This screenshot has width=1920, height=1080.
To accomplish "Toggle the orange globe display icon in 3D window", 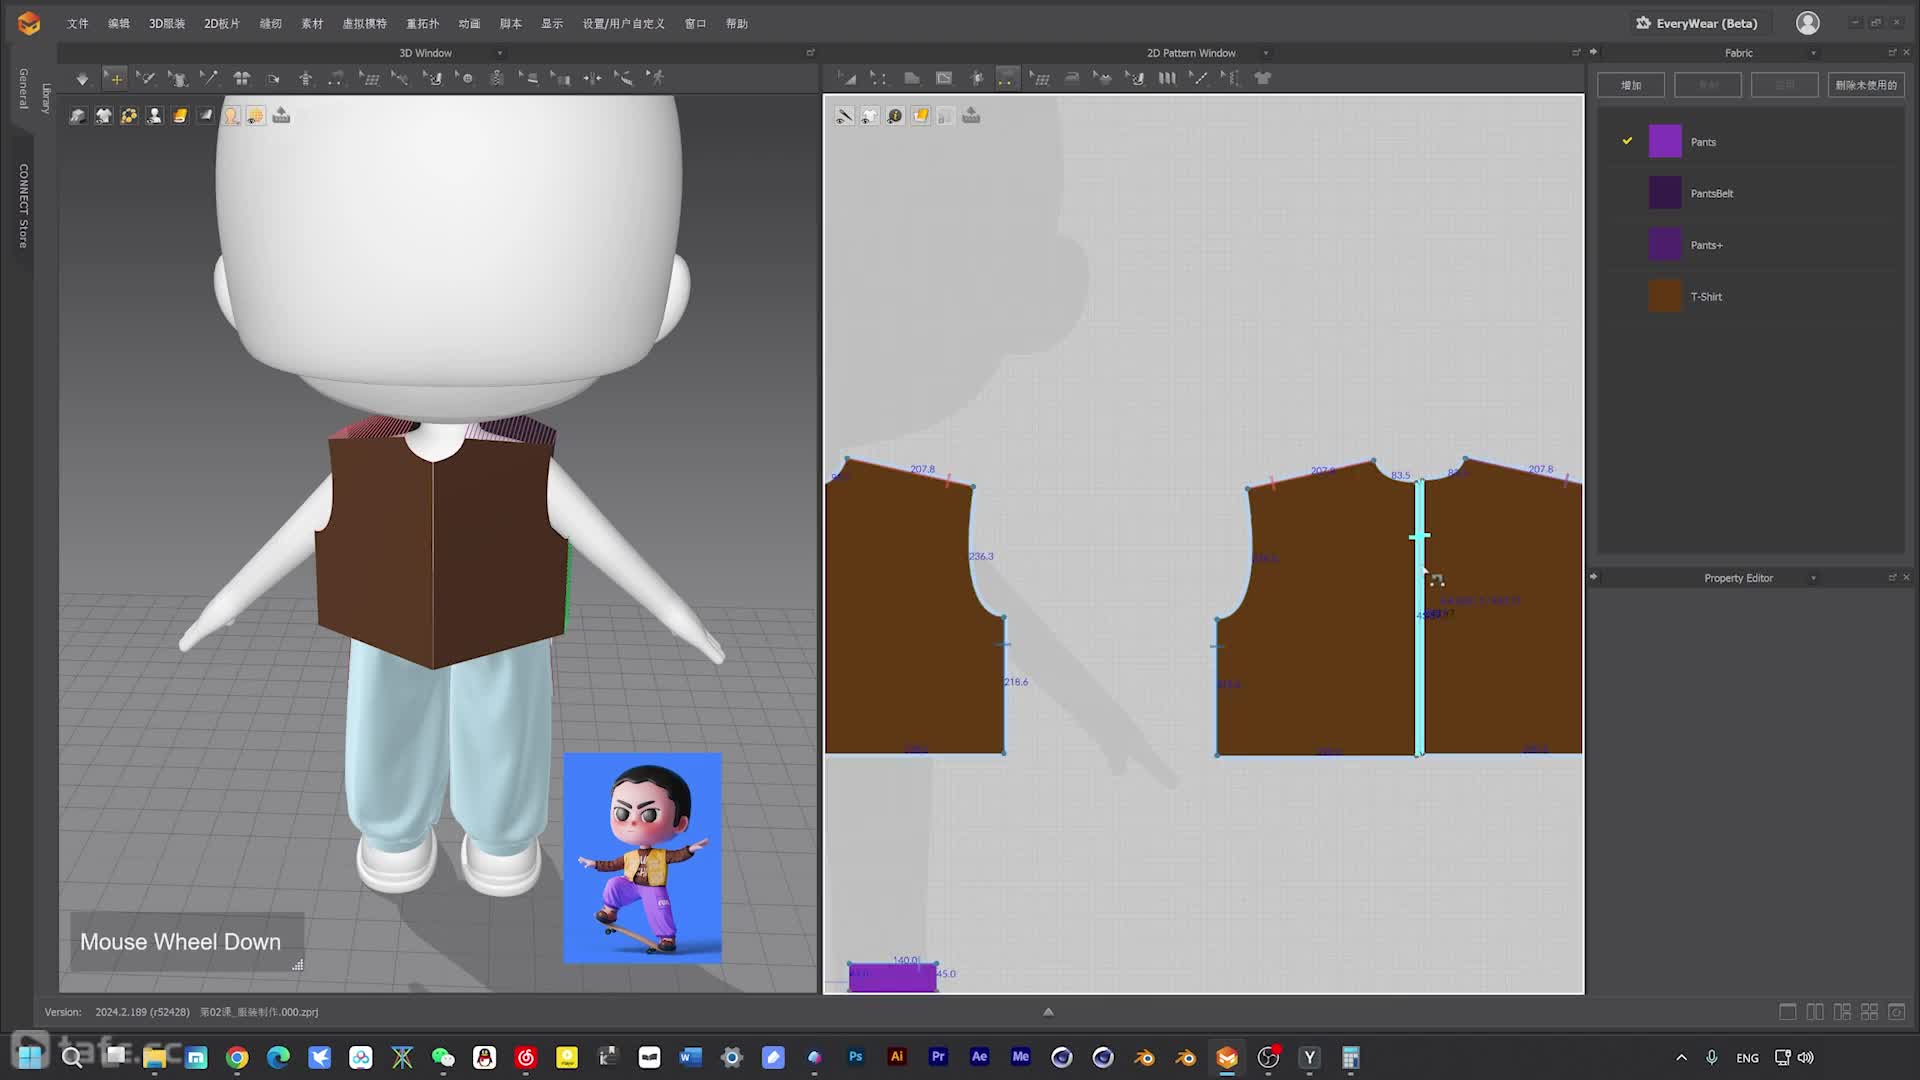I will (256, 116).
